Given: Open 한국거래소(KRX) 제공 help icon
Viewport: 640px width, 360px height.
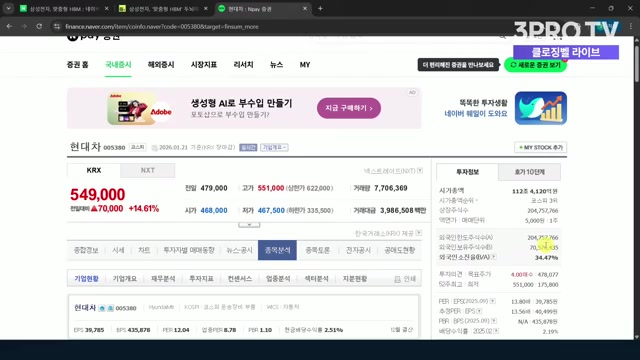Looking at the screenshot, I should click(419, 233).
